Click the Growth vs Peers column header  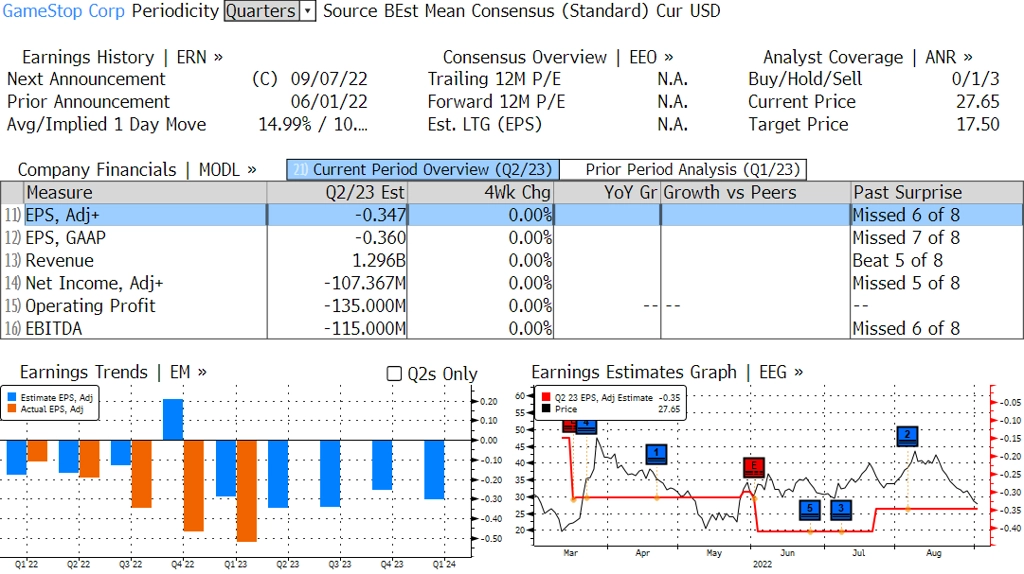755,193
